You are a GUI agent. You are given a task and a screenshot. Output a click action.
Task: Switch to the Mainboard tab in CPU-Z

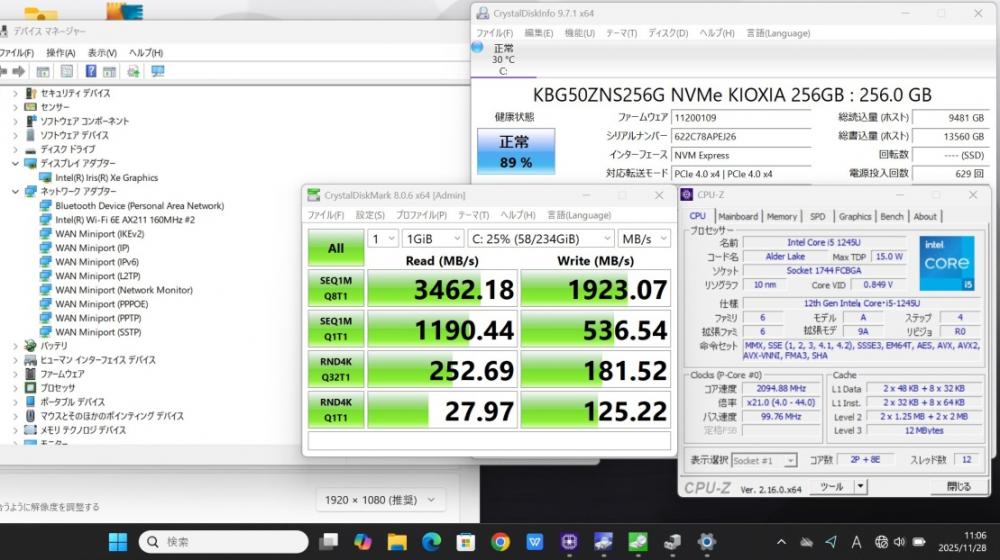[738, 217]
